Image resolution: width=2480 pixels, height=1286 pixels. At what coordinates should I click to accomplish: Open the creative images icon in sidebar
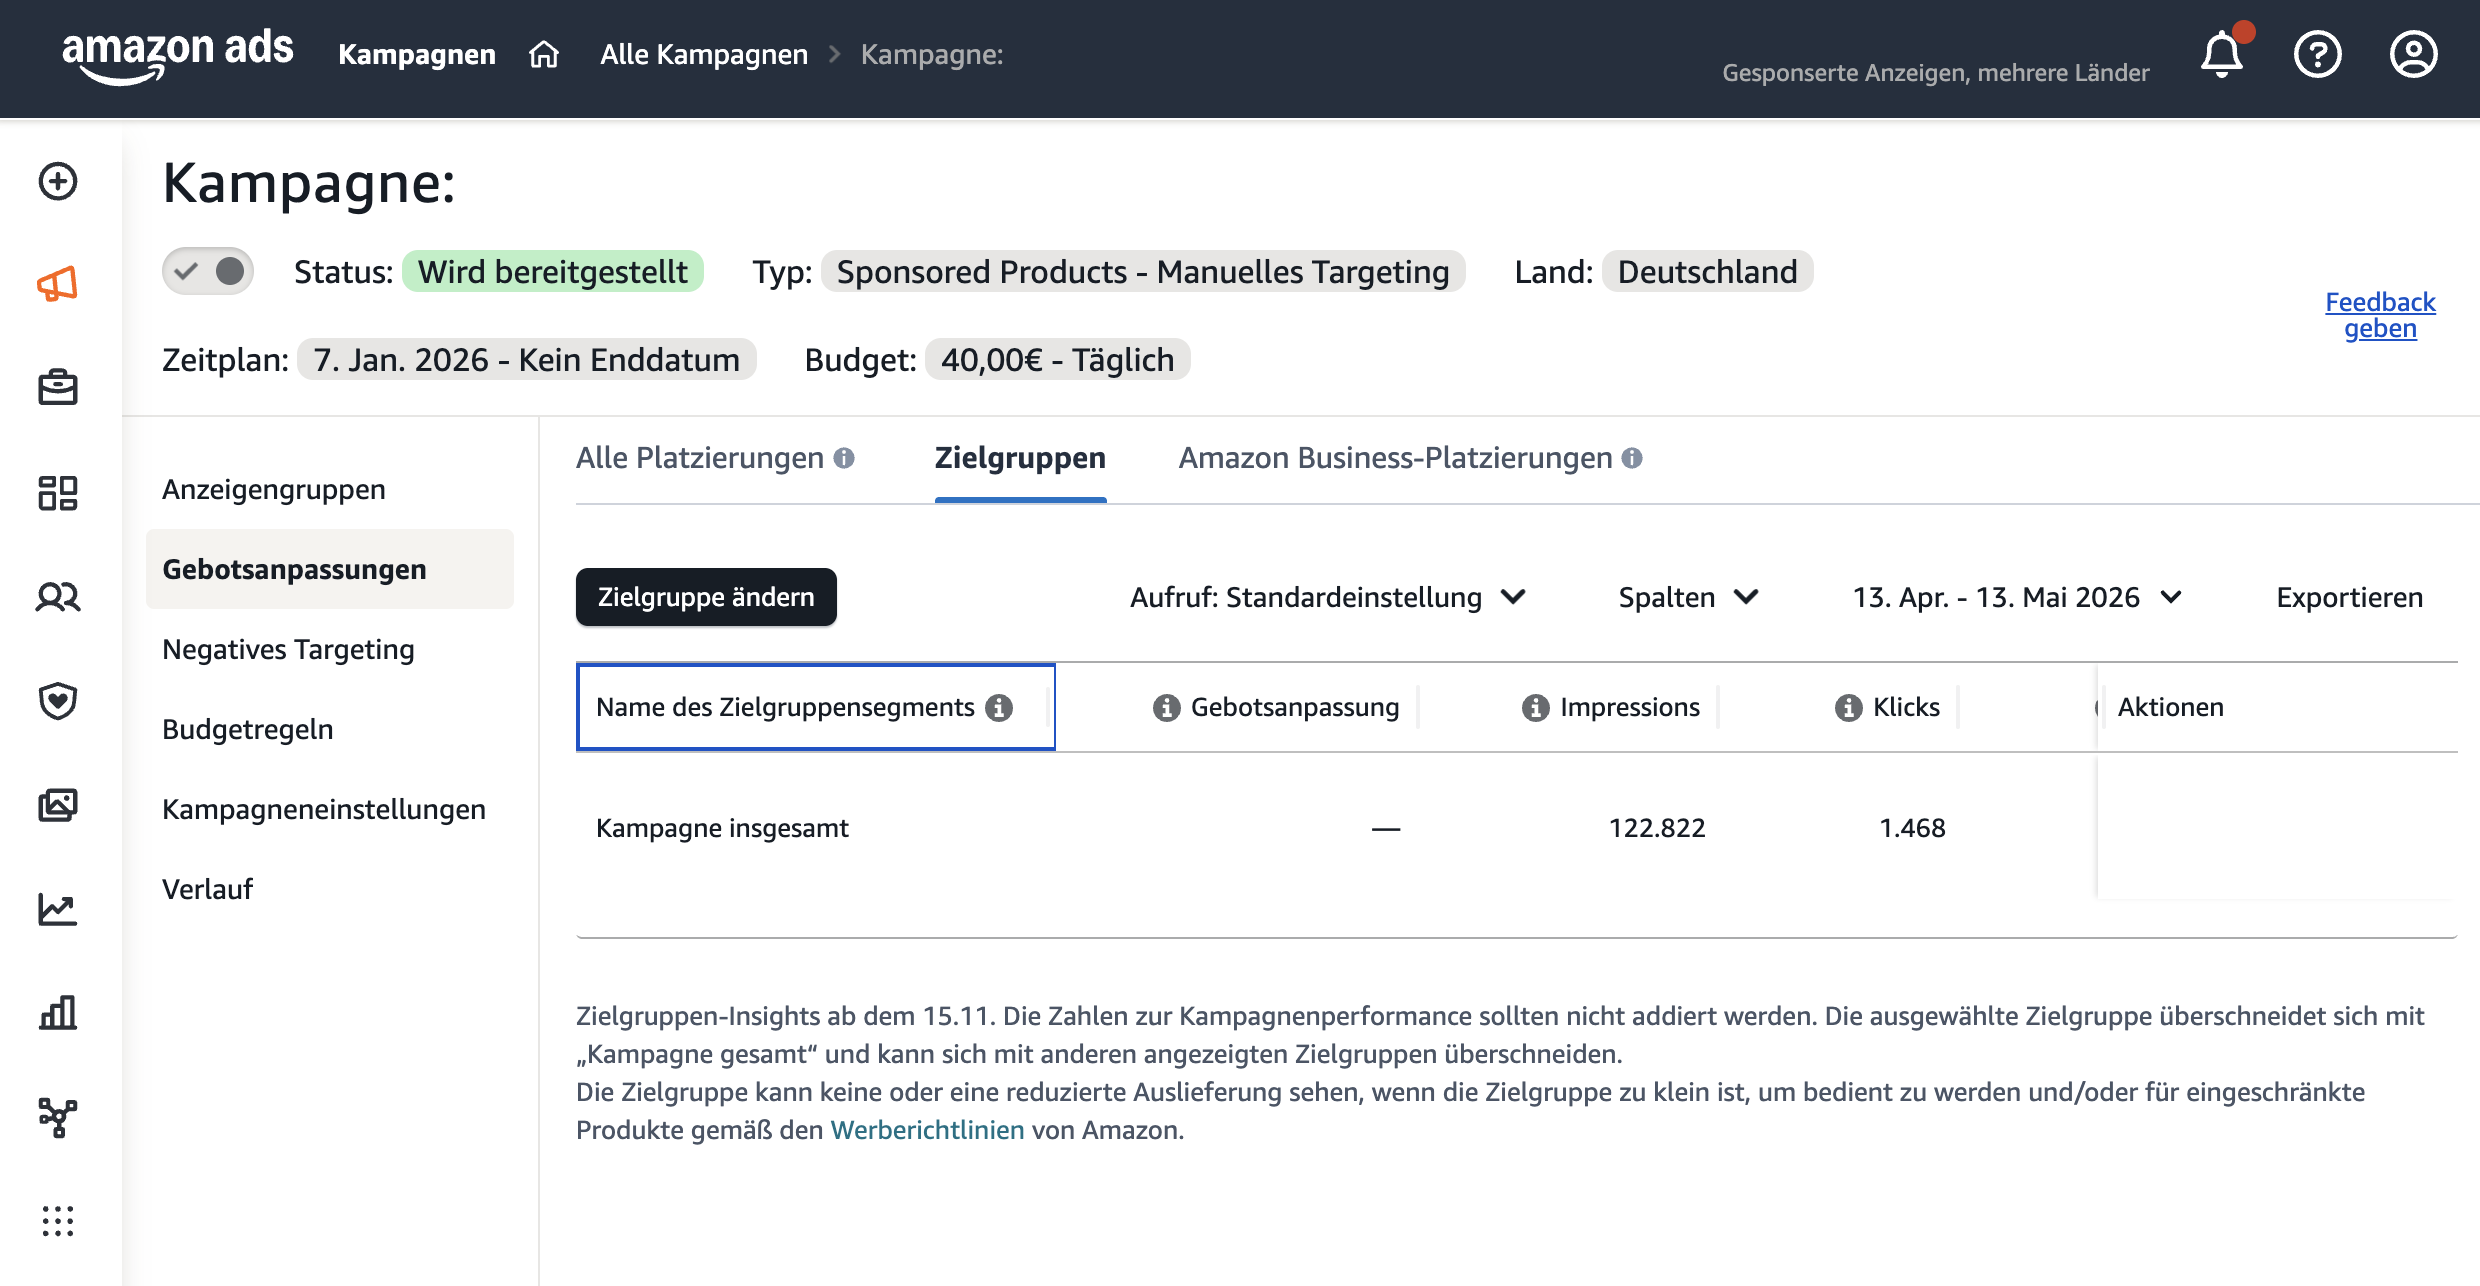click(x=58, y=805)
